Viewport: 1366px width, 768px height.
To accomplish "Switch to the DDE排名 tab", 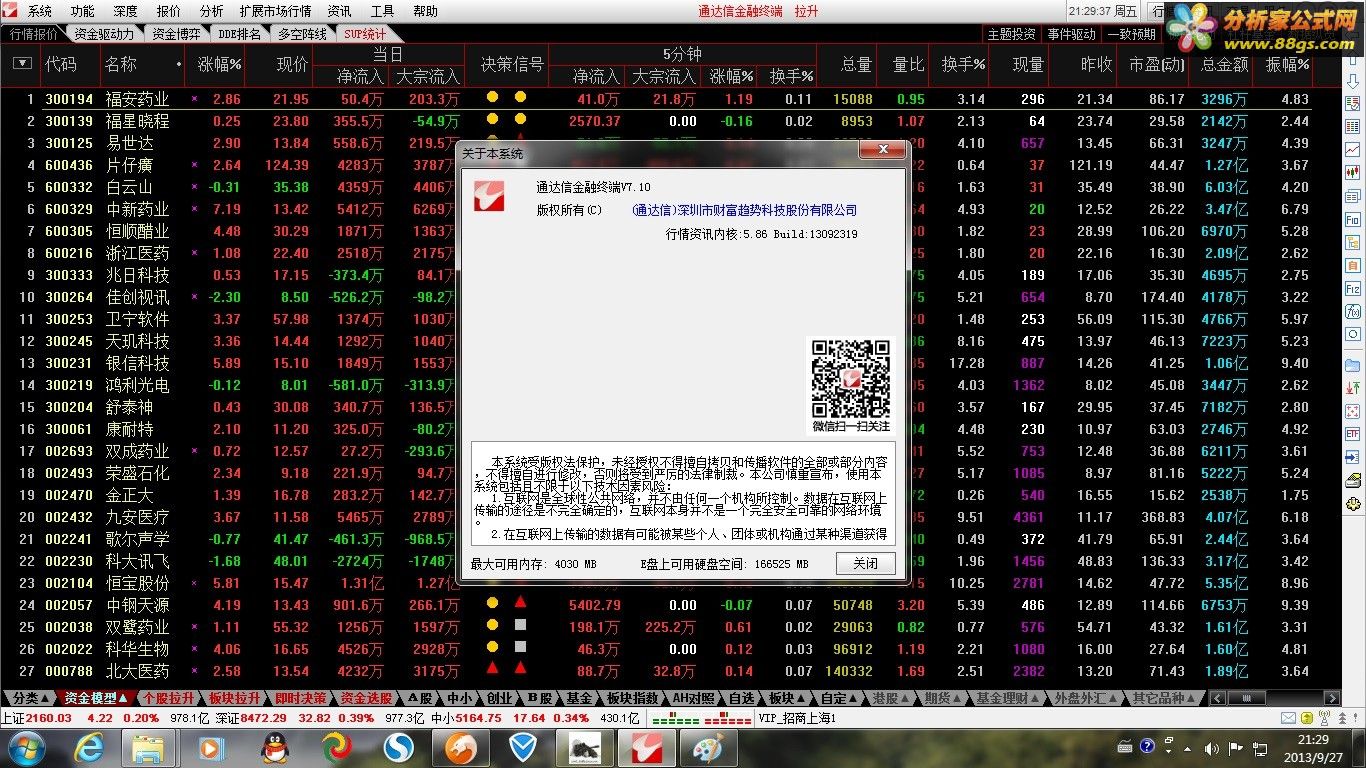I will (x=239, y=34).
